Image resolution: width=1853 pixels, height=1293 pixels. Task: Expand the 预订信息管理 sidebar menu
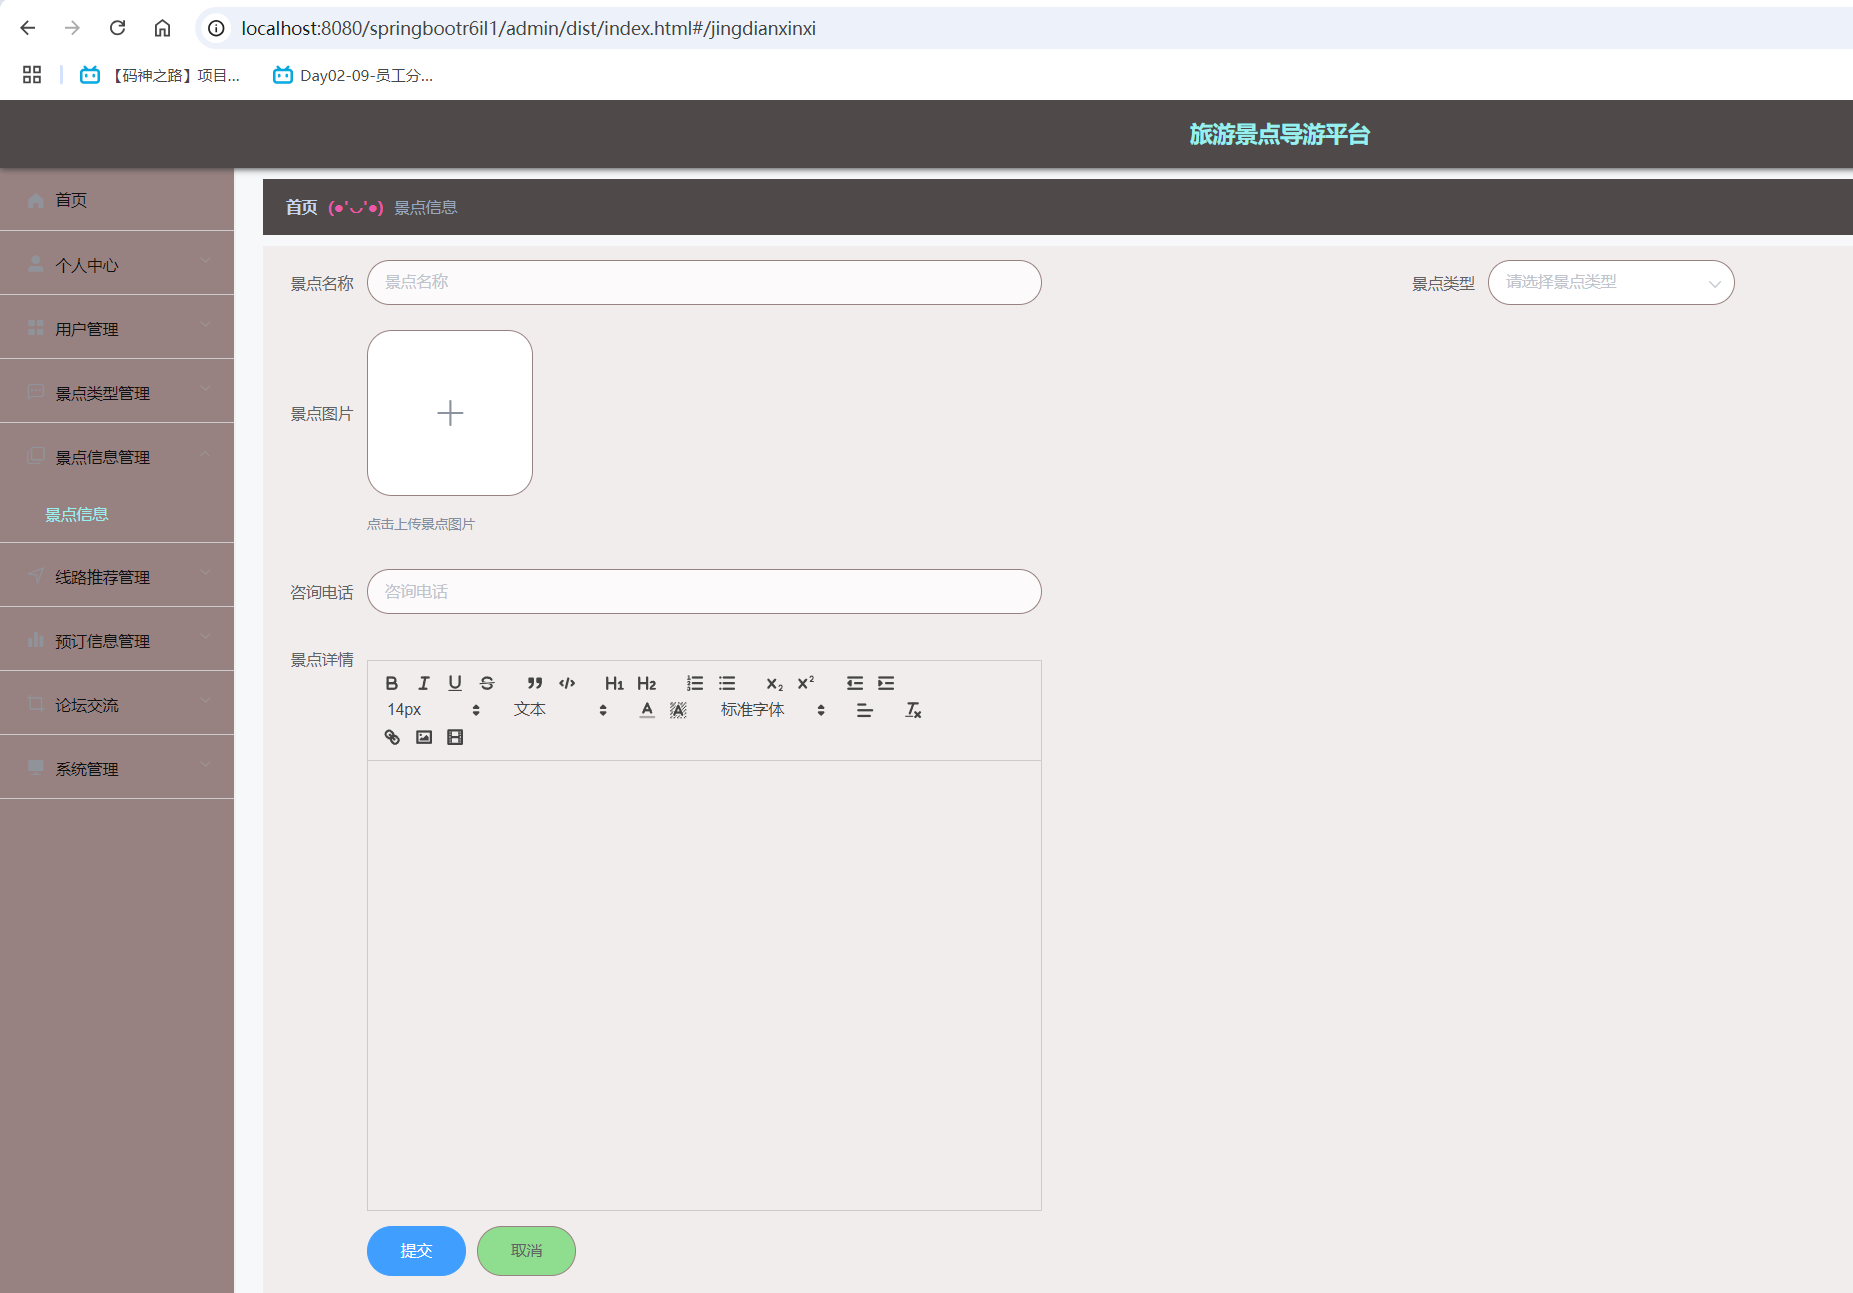coord(117,640)
